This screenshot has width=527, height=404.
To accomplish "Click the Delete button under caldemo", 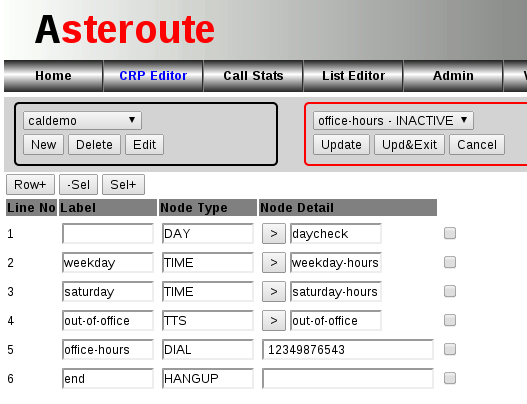I will (x=94, y=145).
